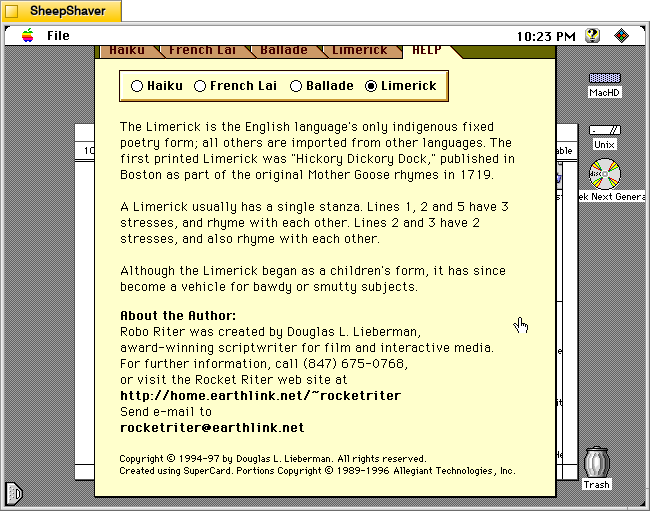Choose the Limerick radio button
The width and height of the screenshot is (650, 511).
(x=400, y=86)
